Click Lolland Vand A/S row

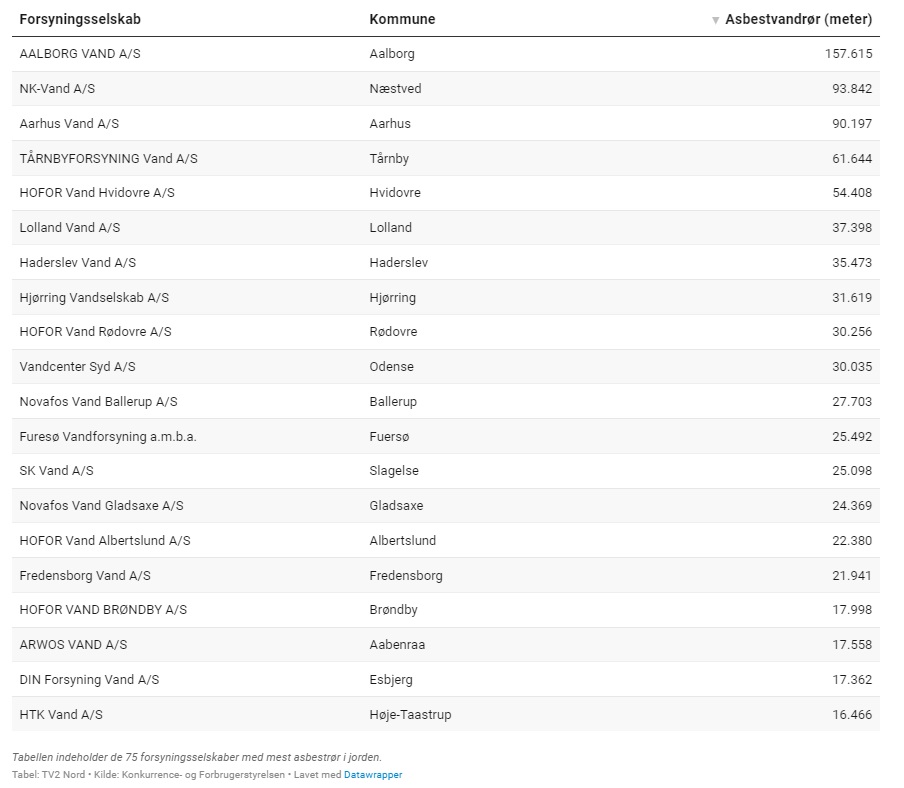pos(70,228)
